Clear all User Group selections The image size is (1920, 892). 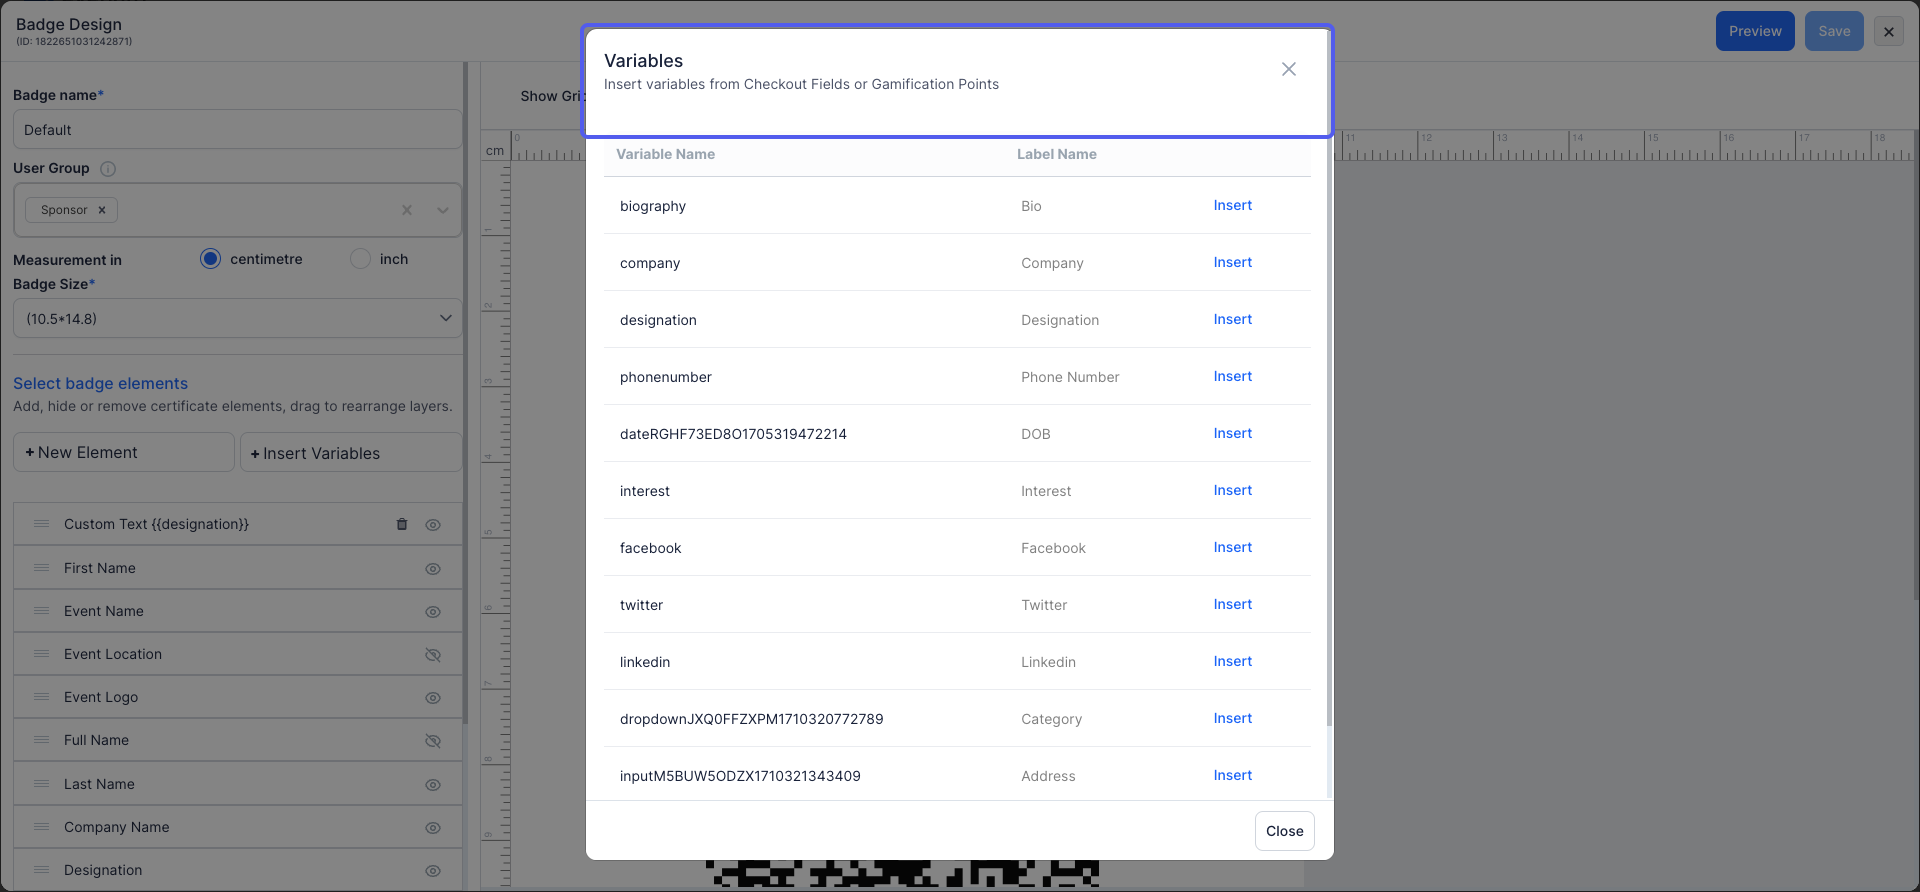tap(407, 210)
